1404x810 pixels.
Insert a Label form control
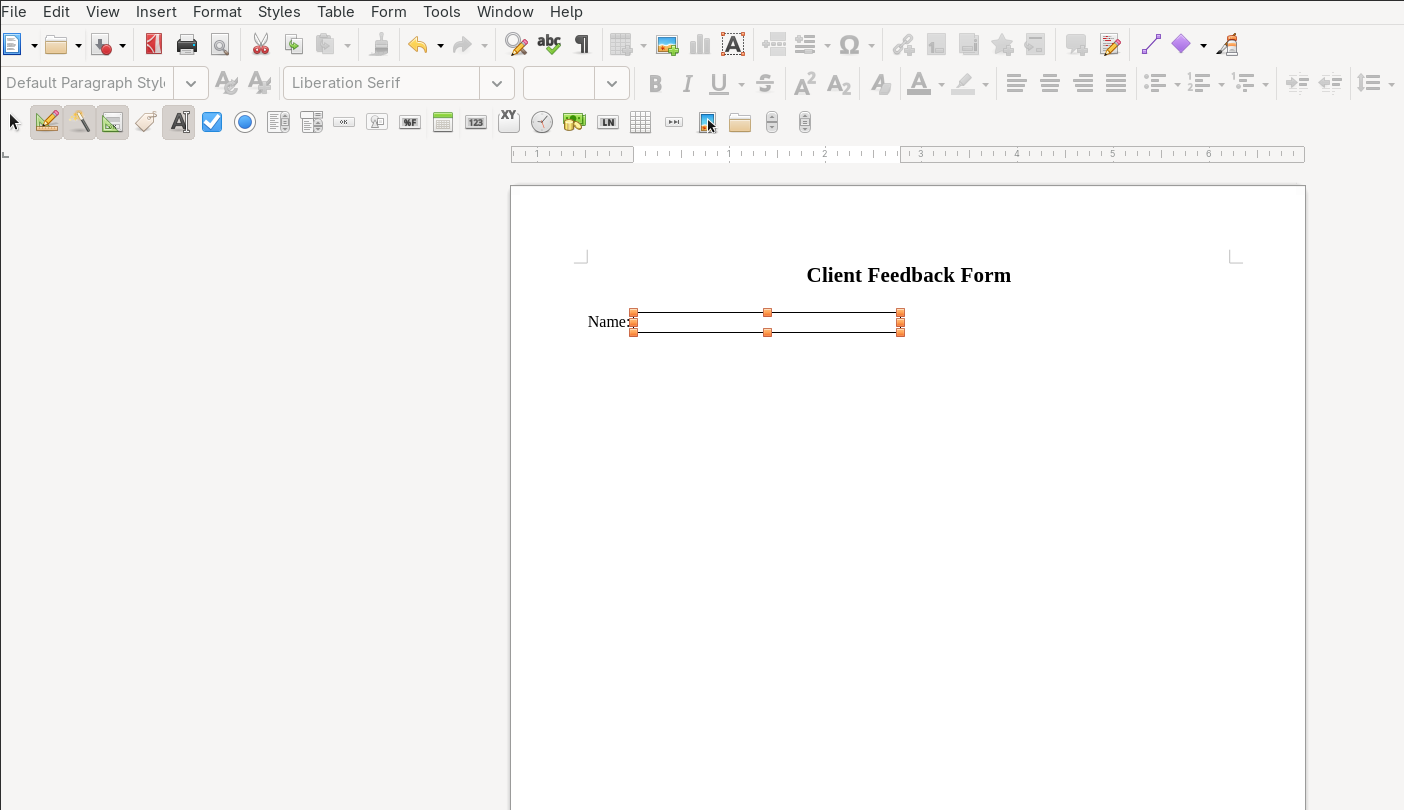point(146,122)
